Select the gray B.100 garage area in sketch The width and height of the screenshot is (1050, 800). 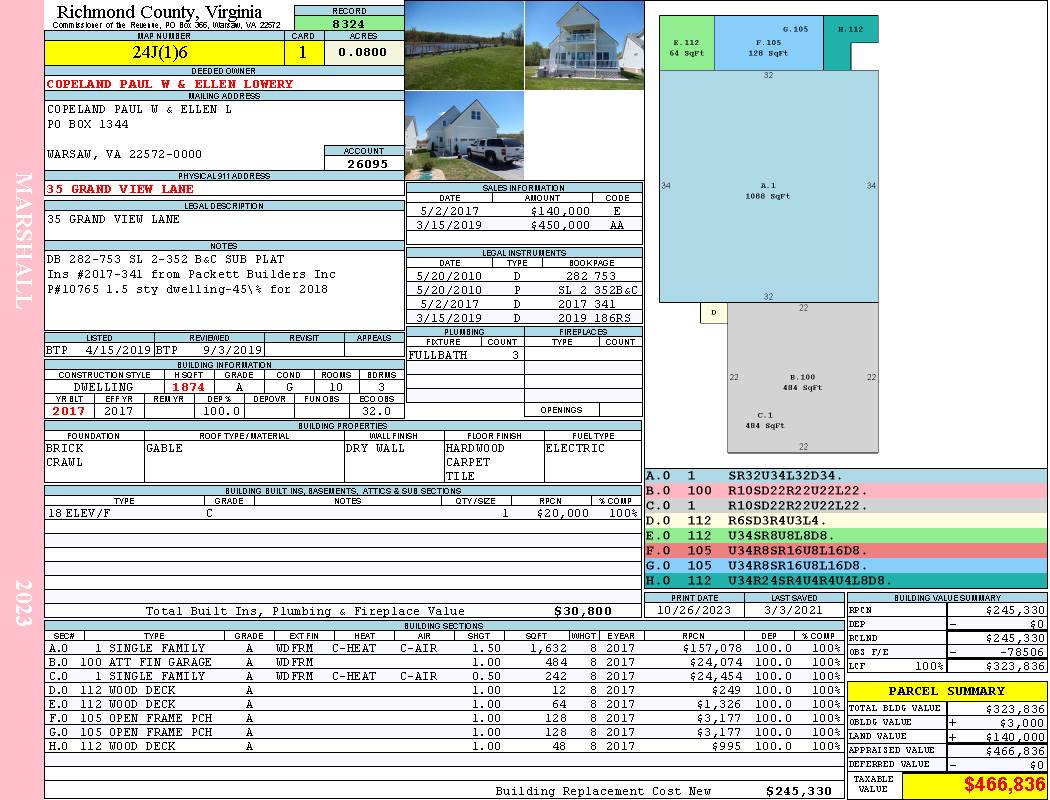803,380
